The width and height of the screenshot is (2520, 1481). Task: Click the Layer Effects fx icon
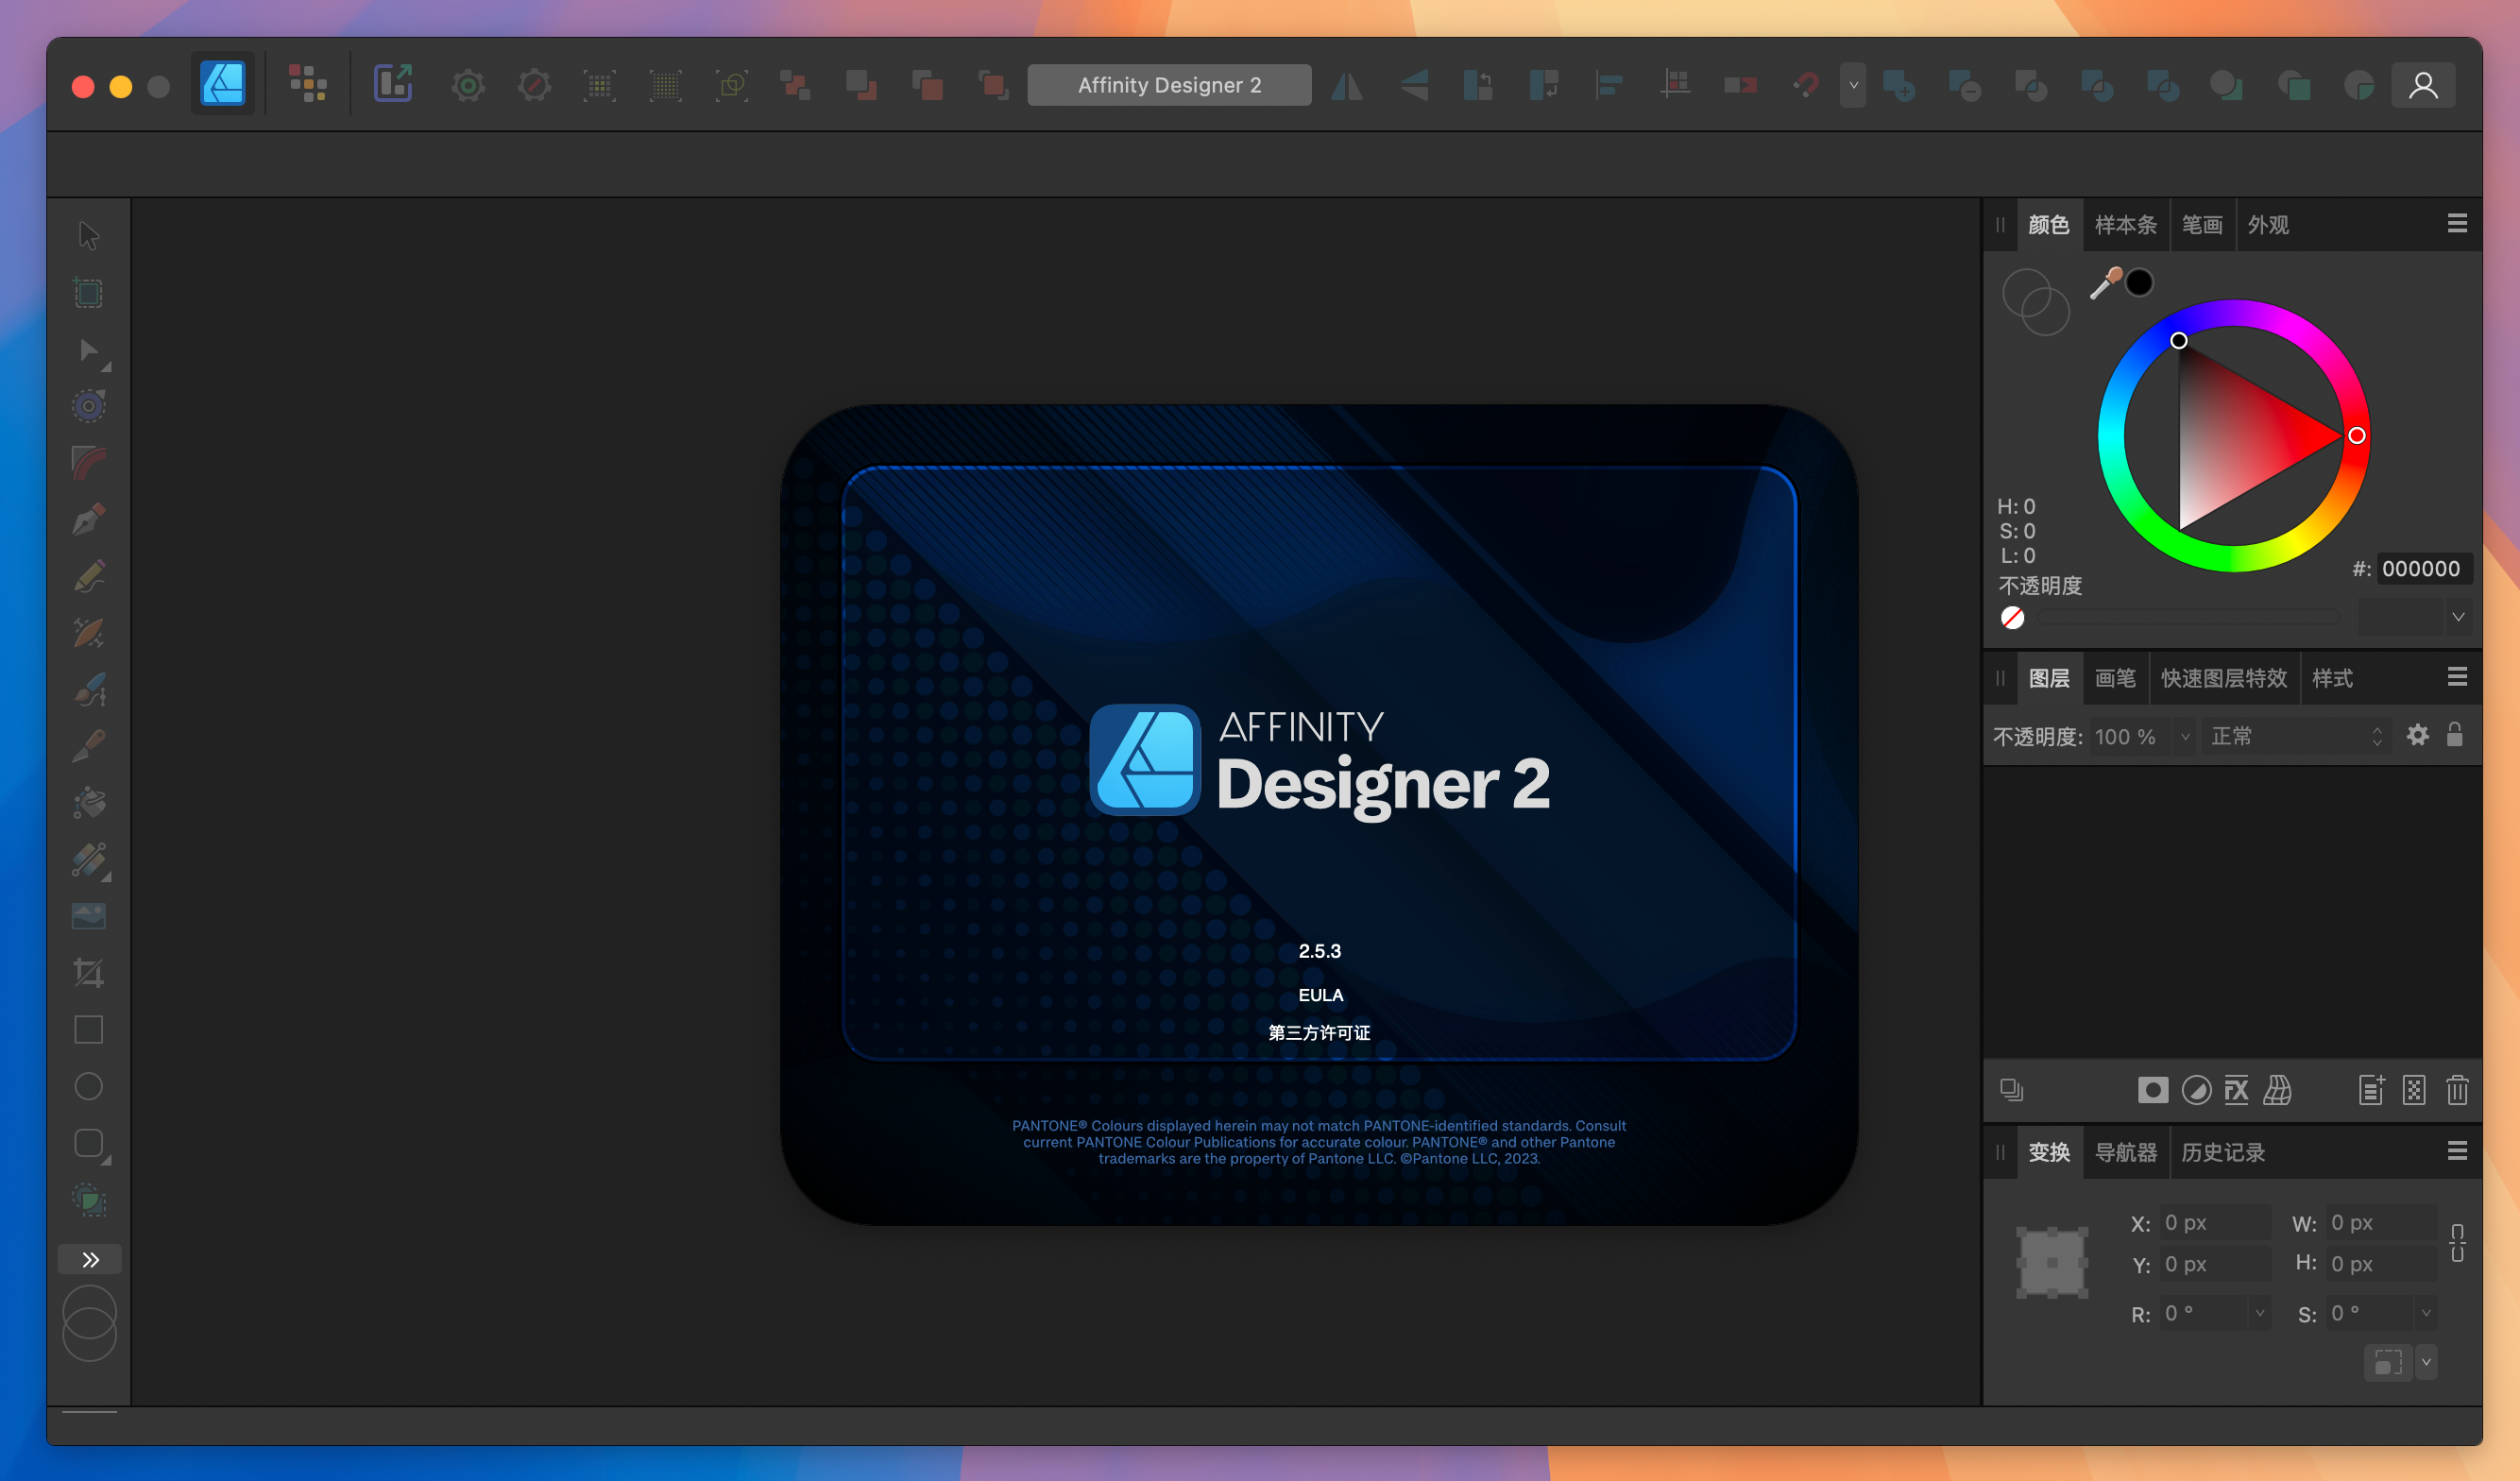2236,1090
